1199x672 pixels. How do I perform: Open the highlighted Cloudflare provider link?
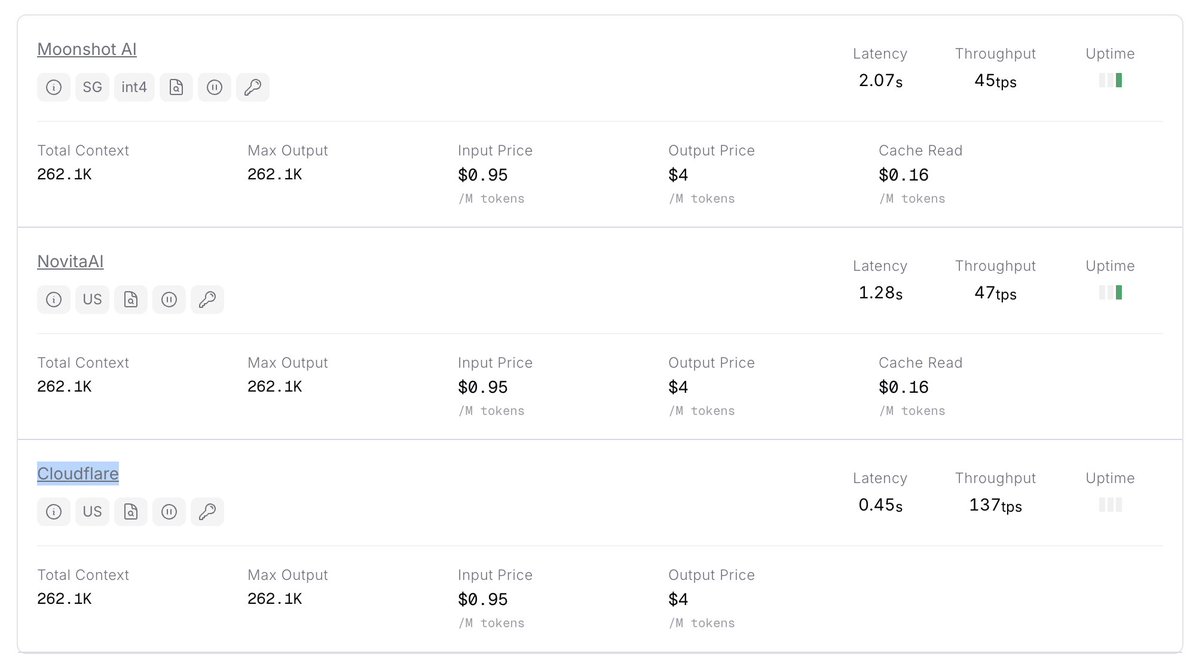(78, 473)
